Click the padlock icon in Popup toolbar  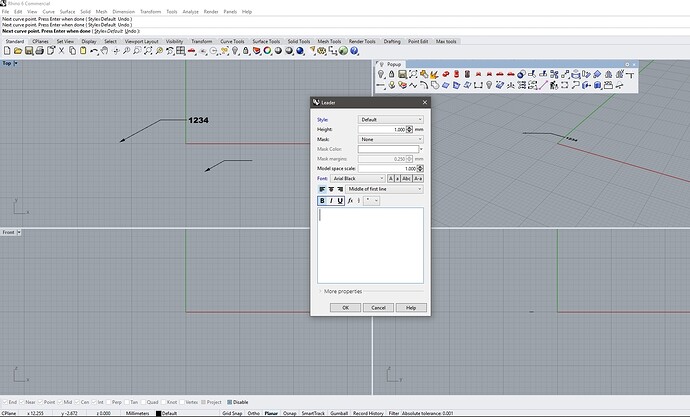click(x=391, y=74)
